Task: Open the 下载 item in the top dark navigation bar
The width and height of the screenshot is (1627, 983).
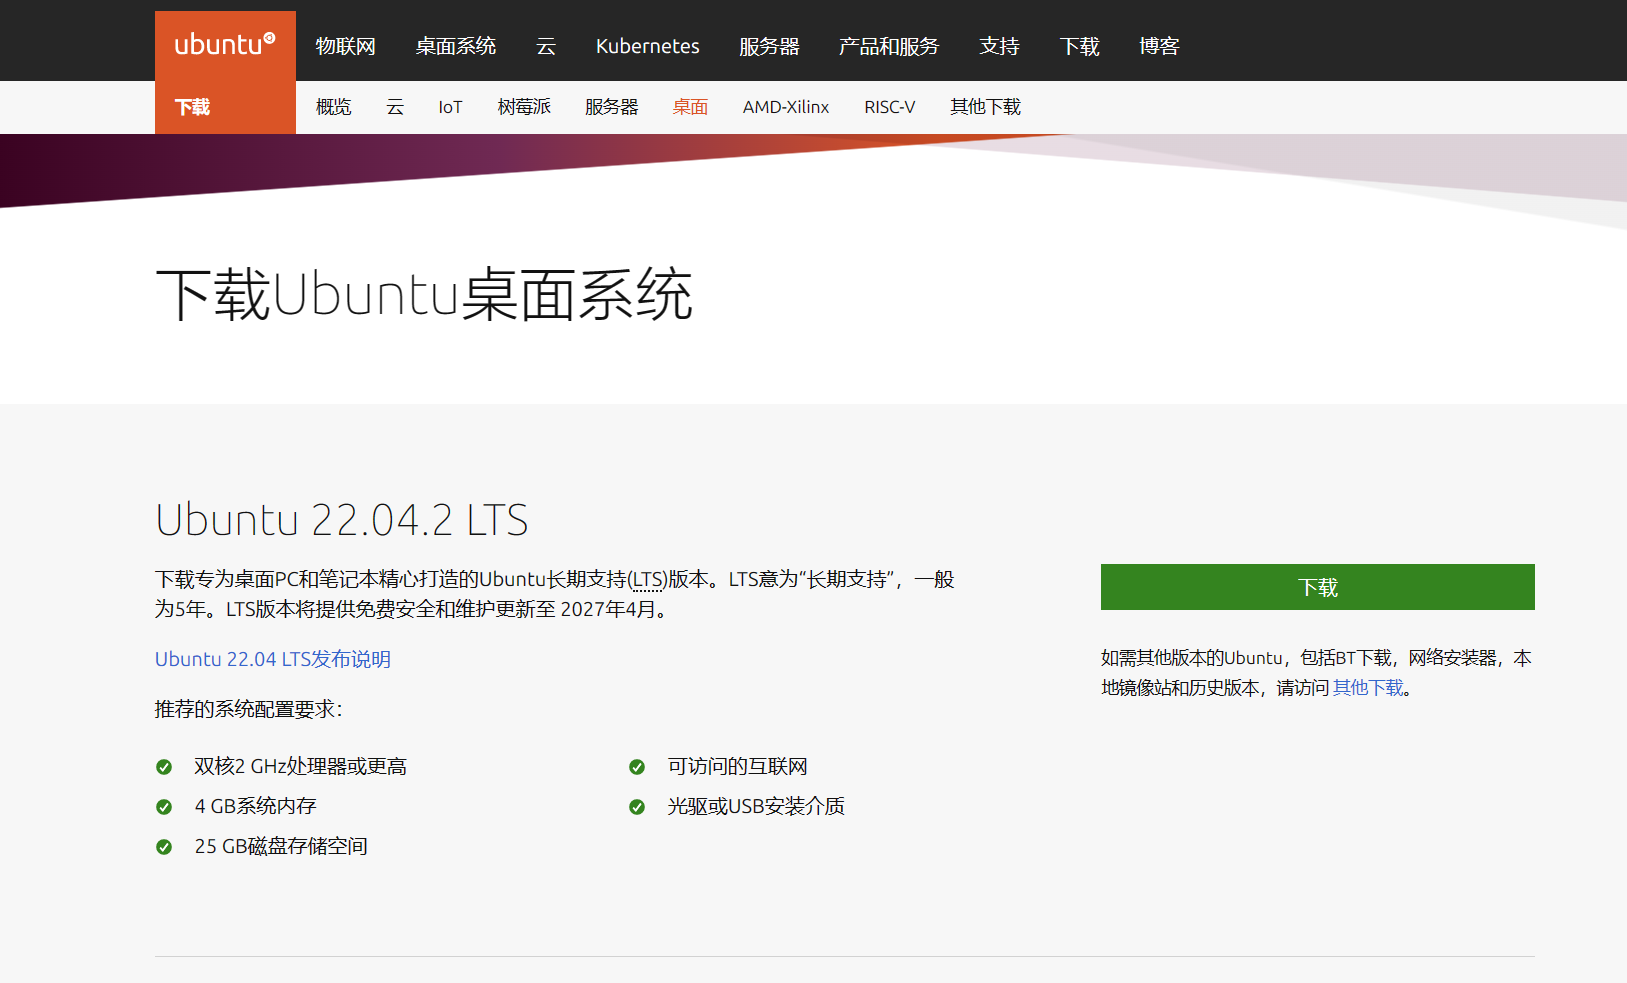Action: pos(1079,46)
